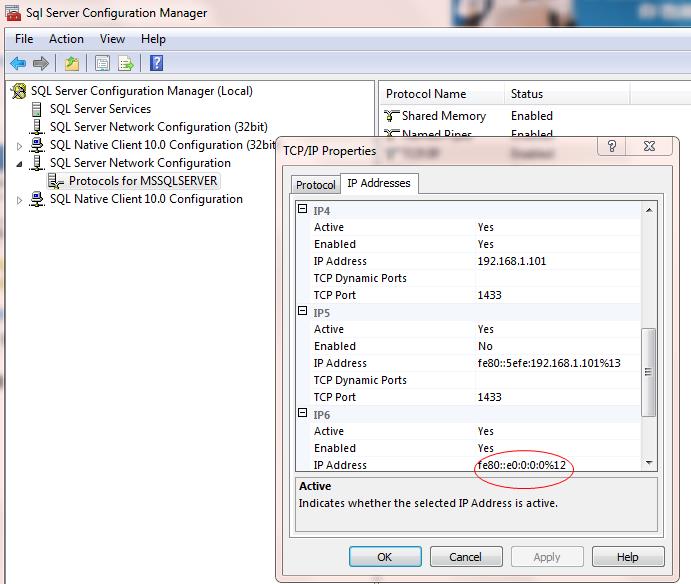Select the IP Addresses tab
The image size is (691, 584).
379,183
